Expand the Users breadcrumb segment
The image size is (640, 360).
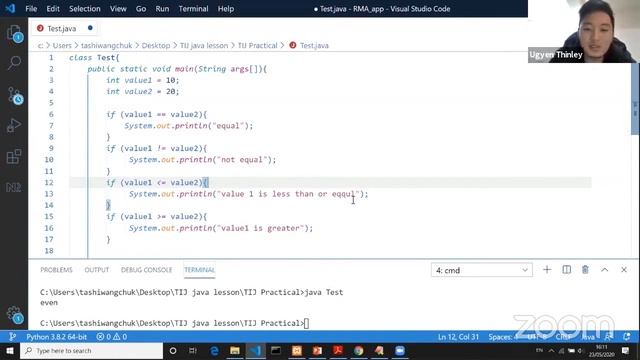click(62, 45)
